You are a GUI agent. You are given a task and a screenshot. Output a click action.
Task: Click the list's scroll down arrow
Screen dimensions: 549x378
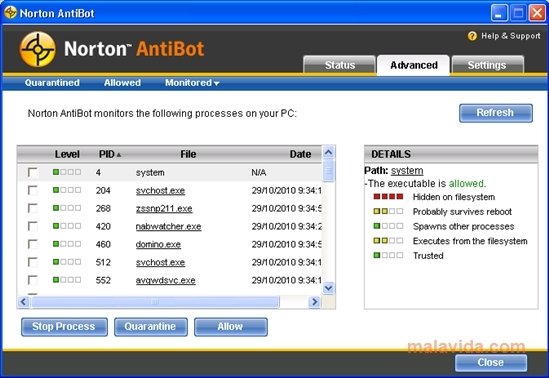point(328,288)
